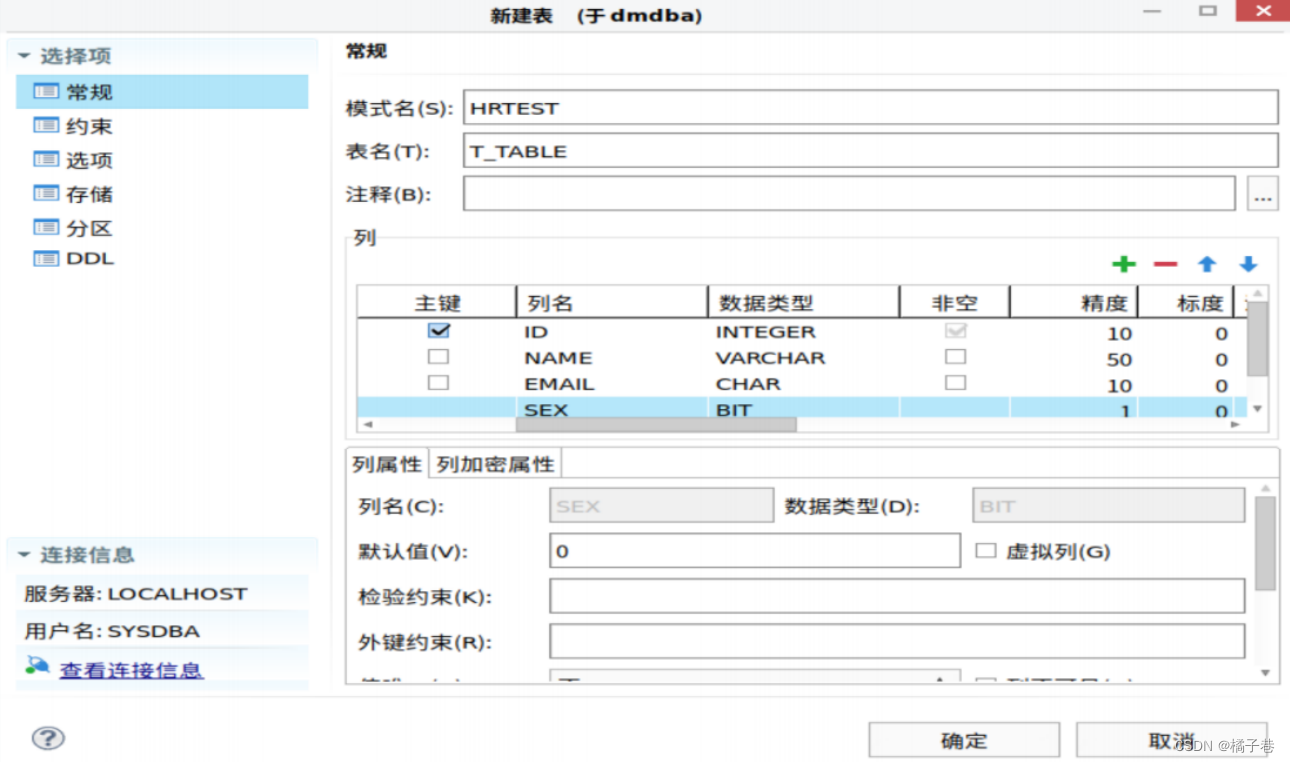The image size is (1290, 762).
Task: Move column up with the blue up arrow
Action: tap(1207, 264)
